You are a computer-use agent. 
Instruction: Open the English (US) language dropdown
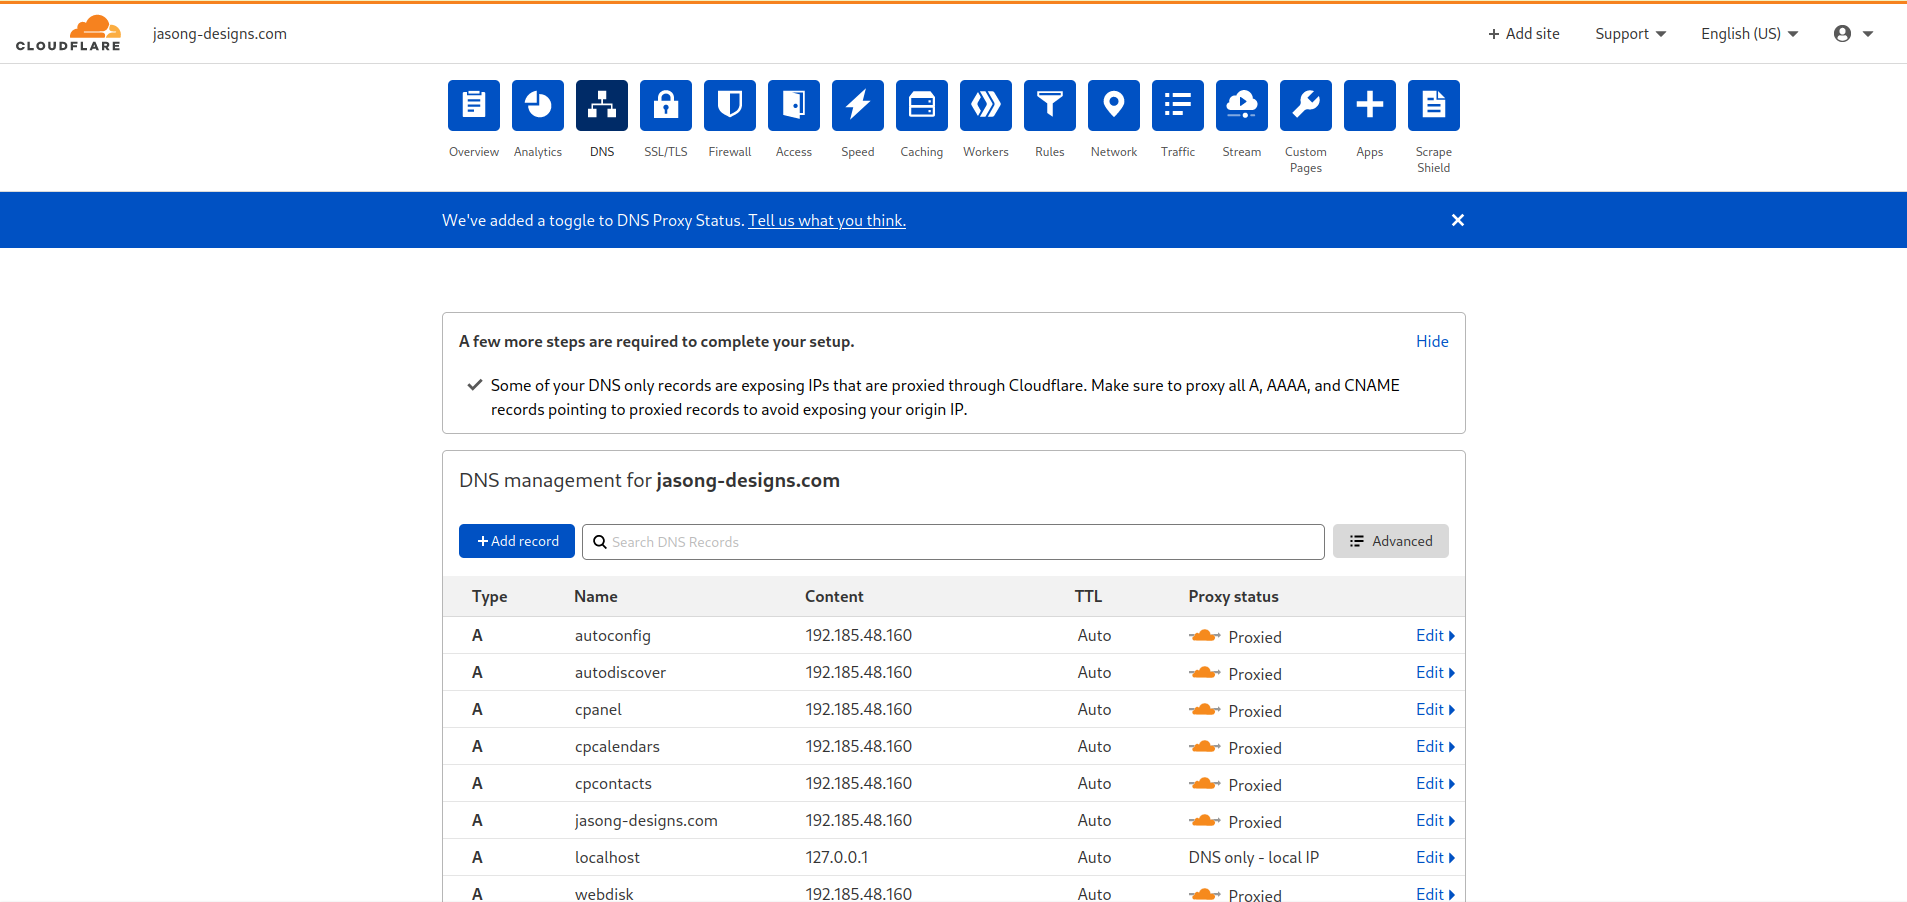coord(1749,34)
